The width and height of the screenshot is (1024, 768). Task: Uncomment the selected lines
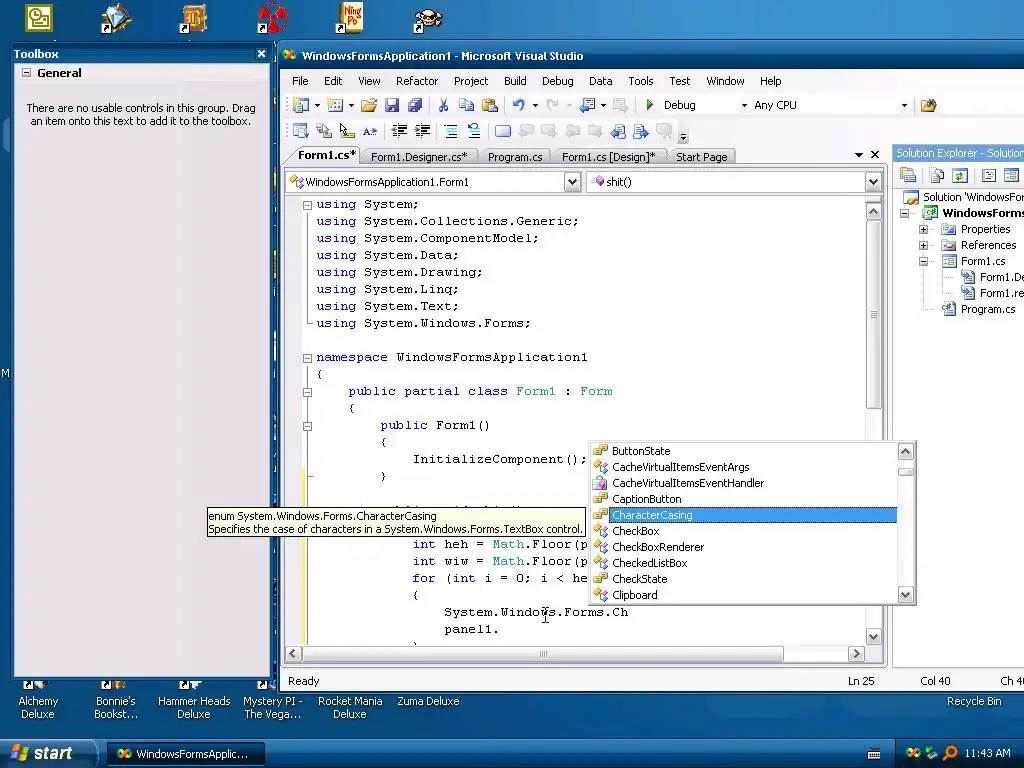[473, 131]
